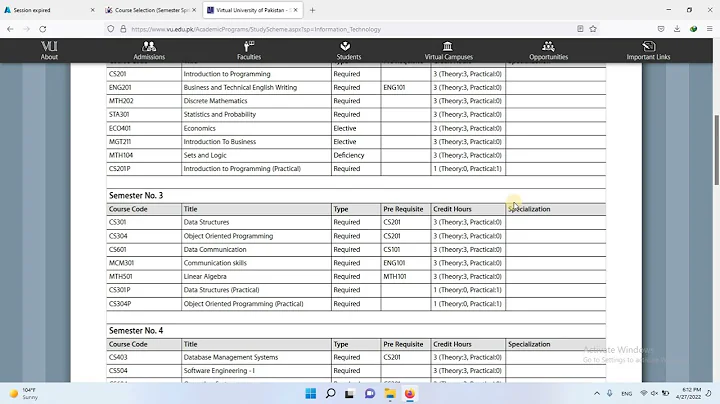The width and height of the screenshot is (720, 404).
Task: Click the microphone tray icon
Action: [x=610, y=393]
